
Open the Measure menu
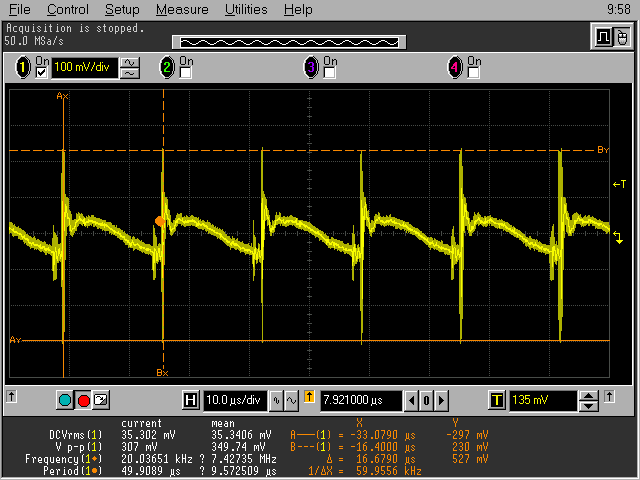(x=182, y=9)
